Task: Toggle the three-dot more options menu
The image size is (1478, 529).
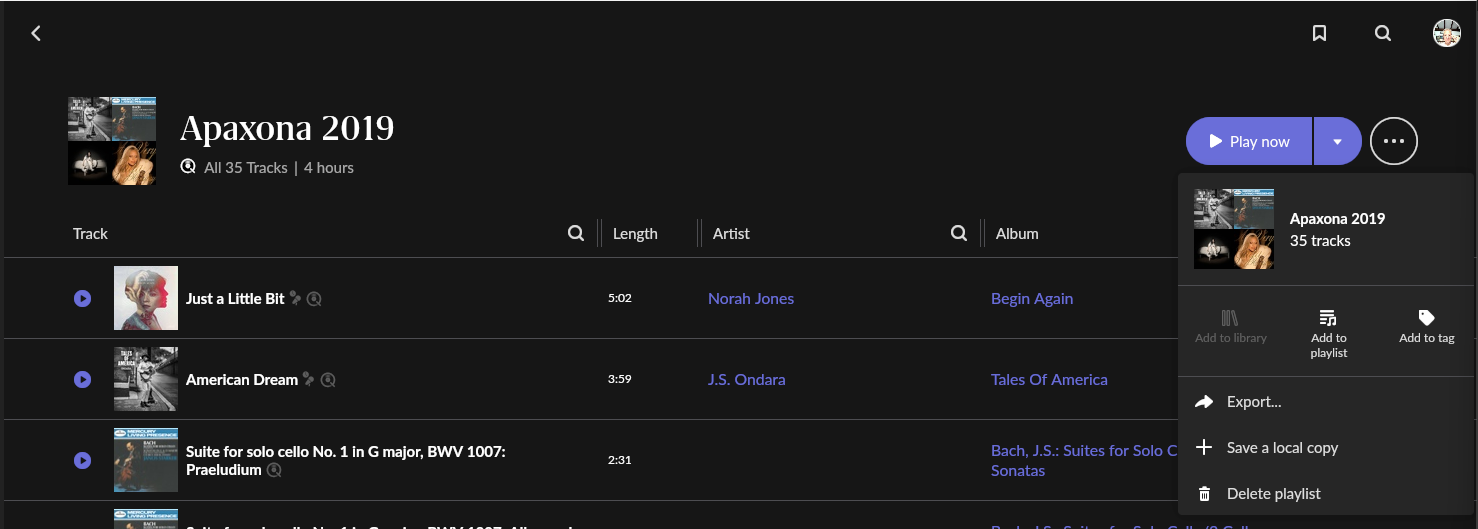Action: [1394, 141]
